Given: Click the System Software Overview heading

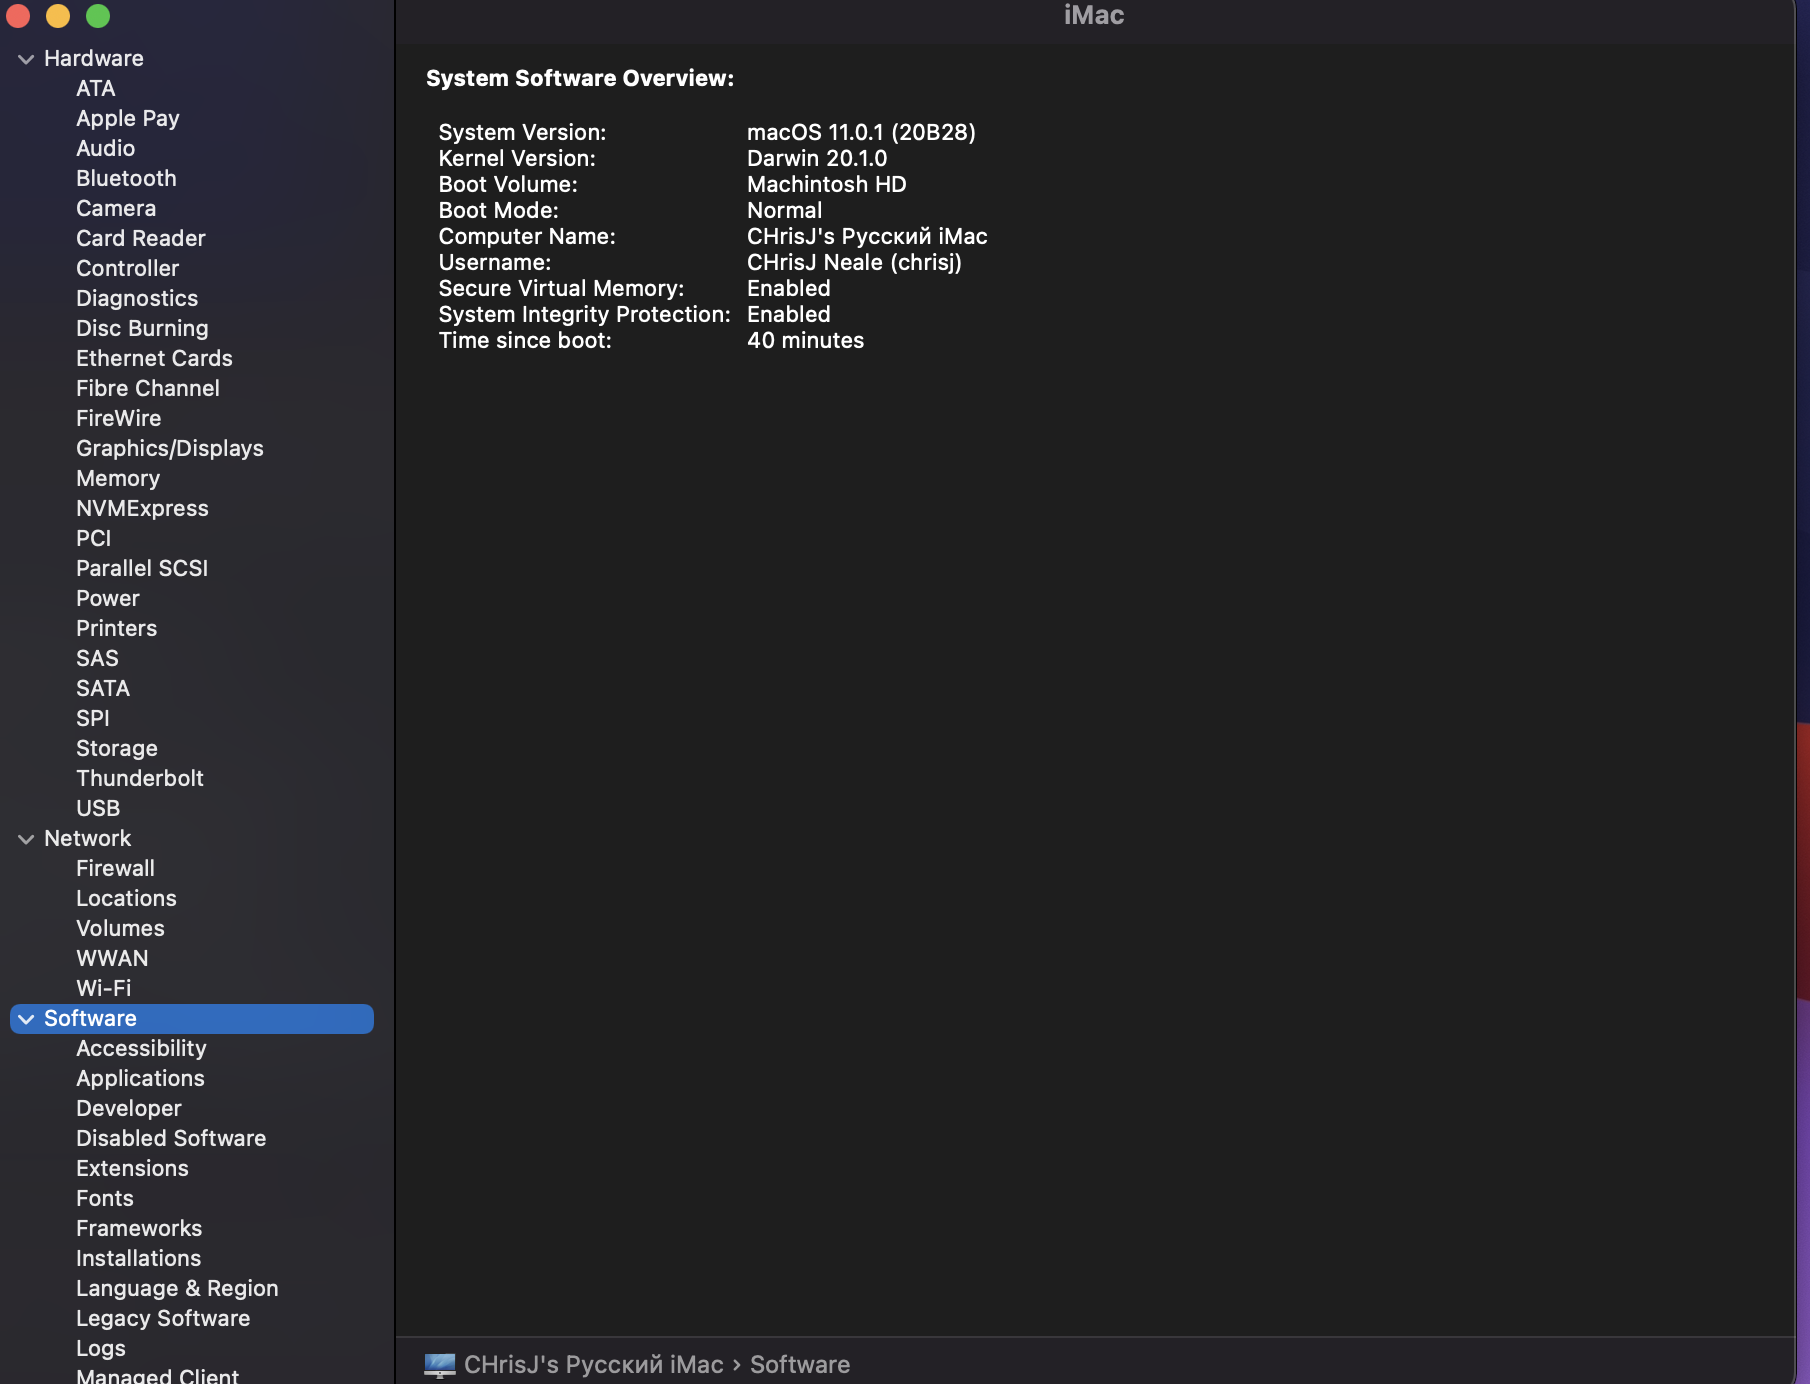Looking at the screenshot, I should click(x=580, y=79).
